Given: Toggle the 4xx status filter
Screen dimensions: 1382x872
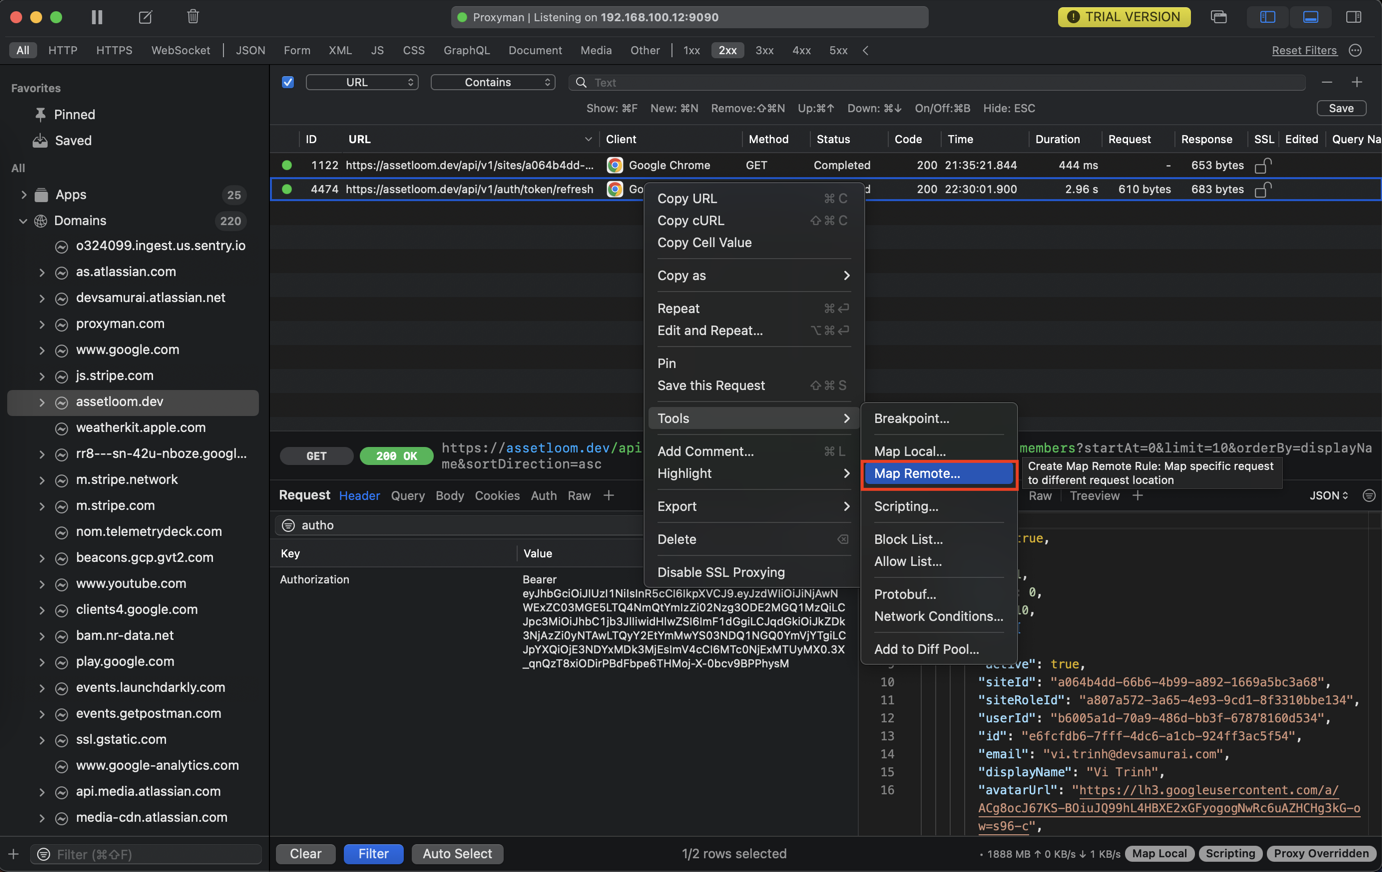Looking at the screenshot, I should [801, 50].
